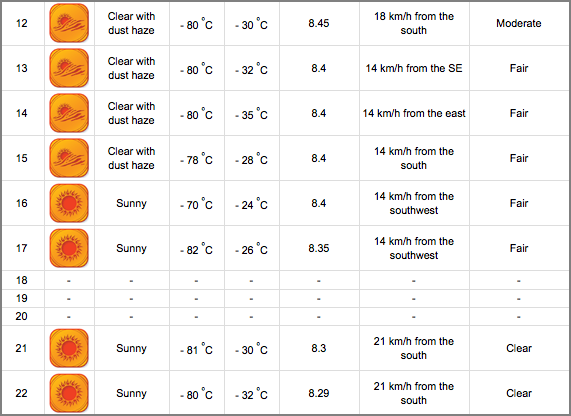Click the dust haze icon for day 12
The height and width of the screenshot is (416, 571).
(x=69, y=23)
